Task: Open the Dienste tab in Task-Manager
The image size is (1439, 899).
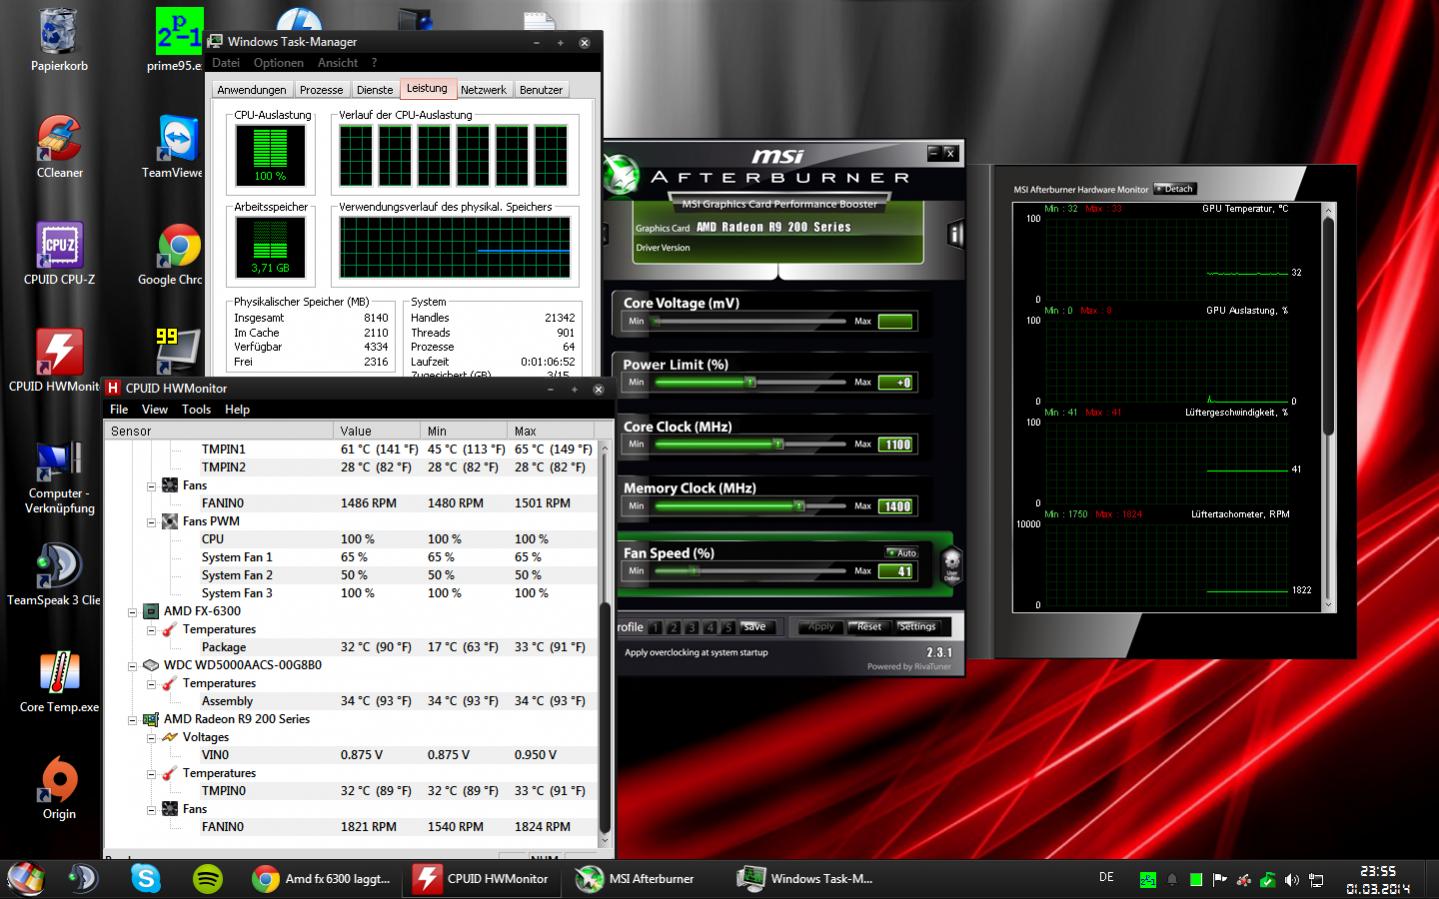Action: point(375,90)
